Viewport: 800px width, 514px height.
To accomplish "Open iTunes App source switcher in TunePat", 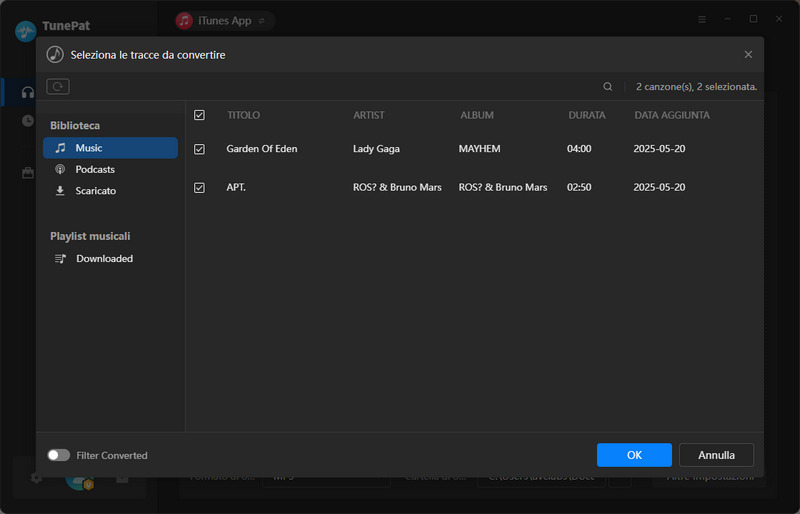I will pos(224,21).
